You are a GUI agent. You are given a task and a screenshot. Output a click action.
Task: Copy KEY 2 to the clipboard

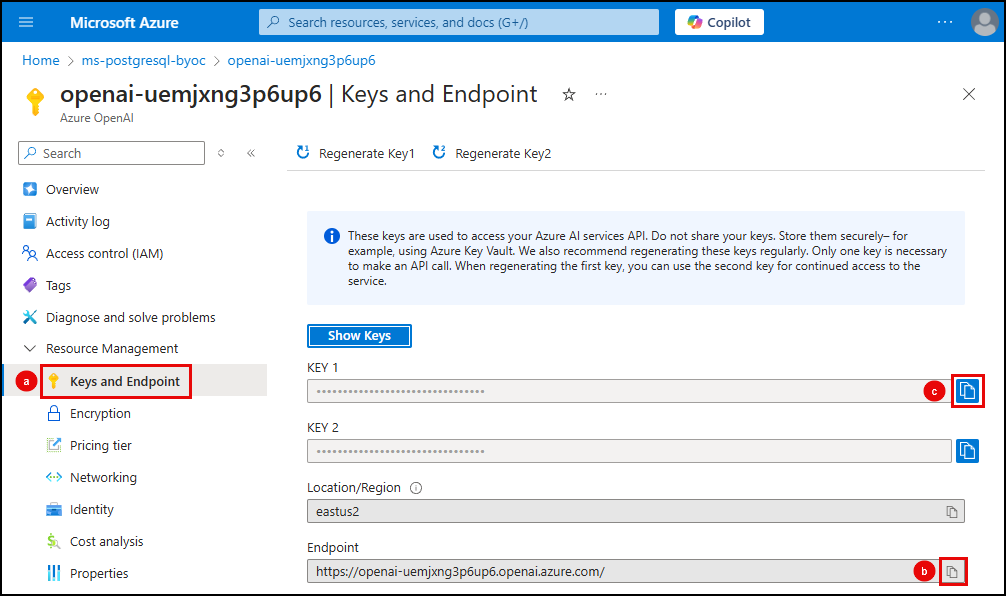[x=967, y=451]
